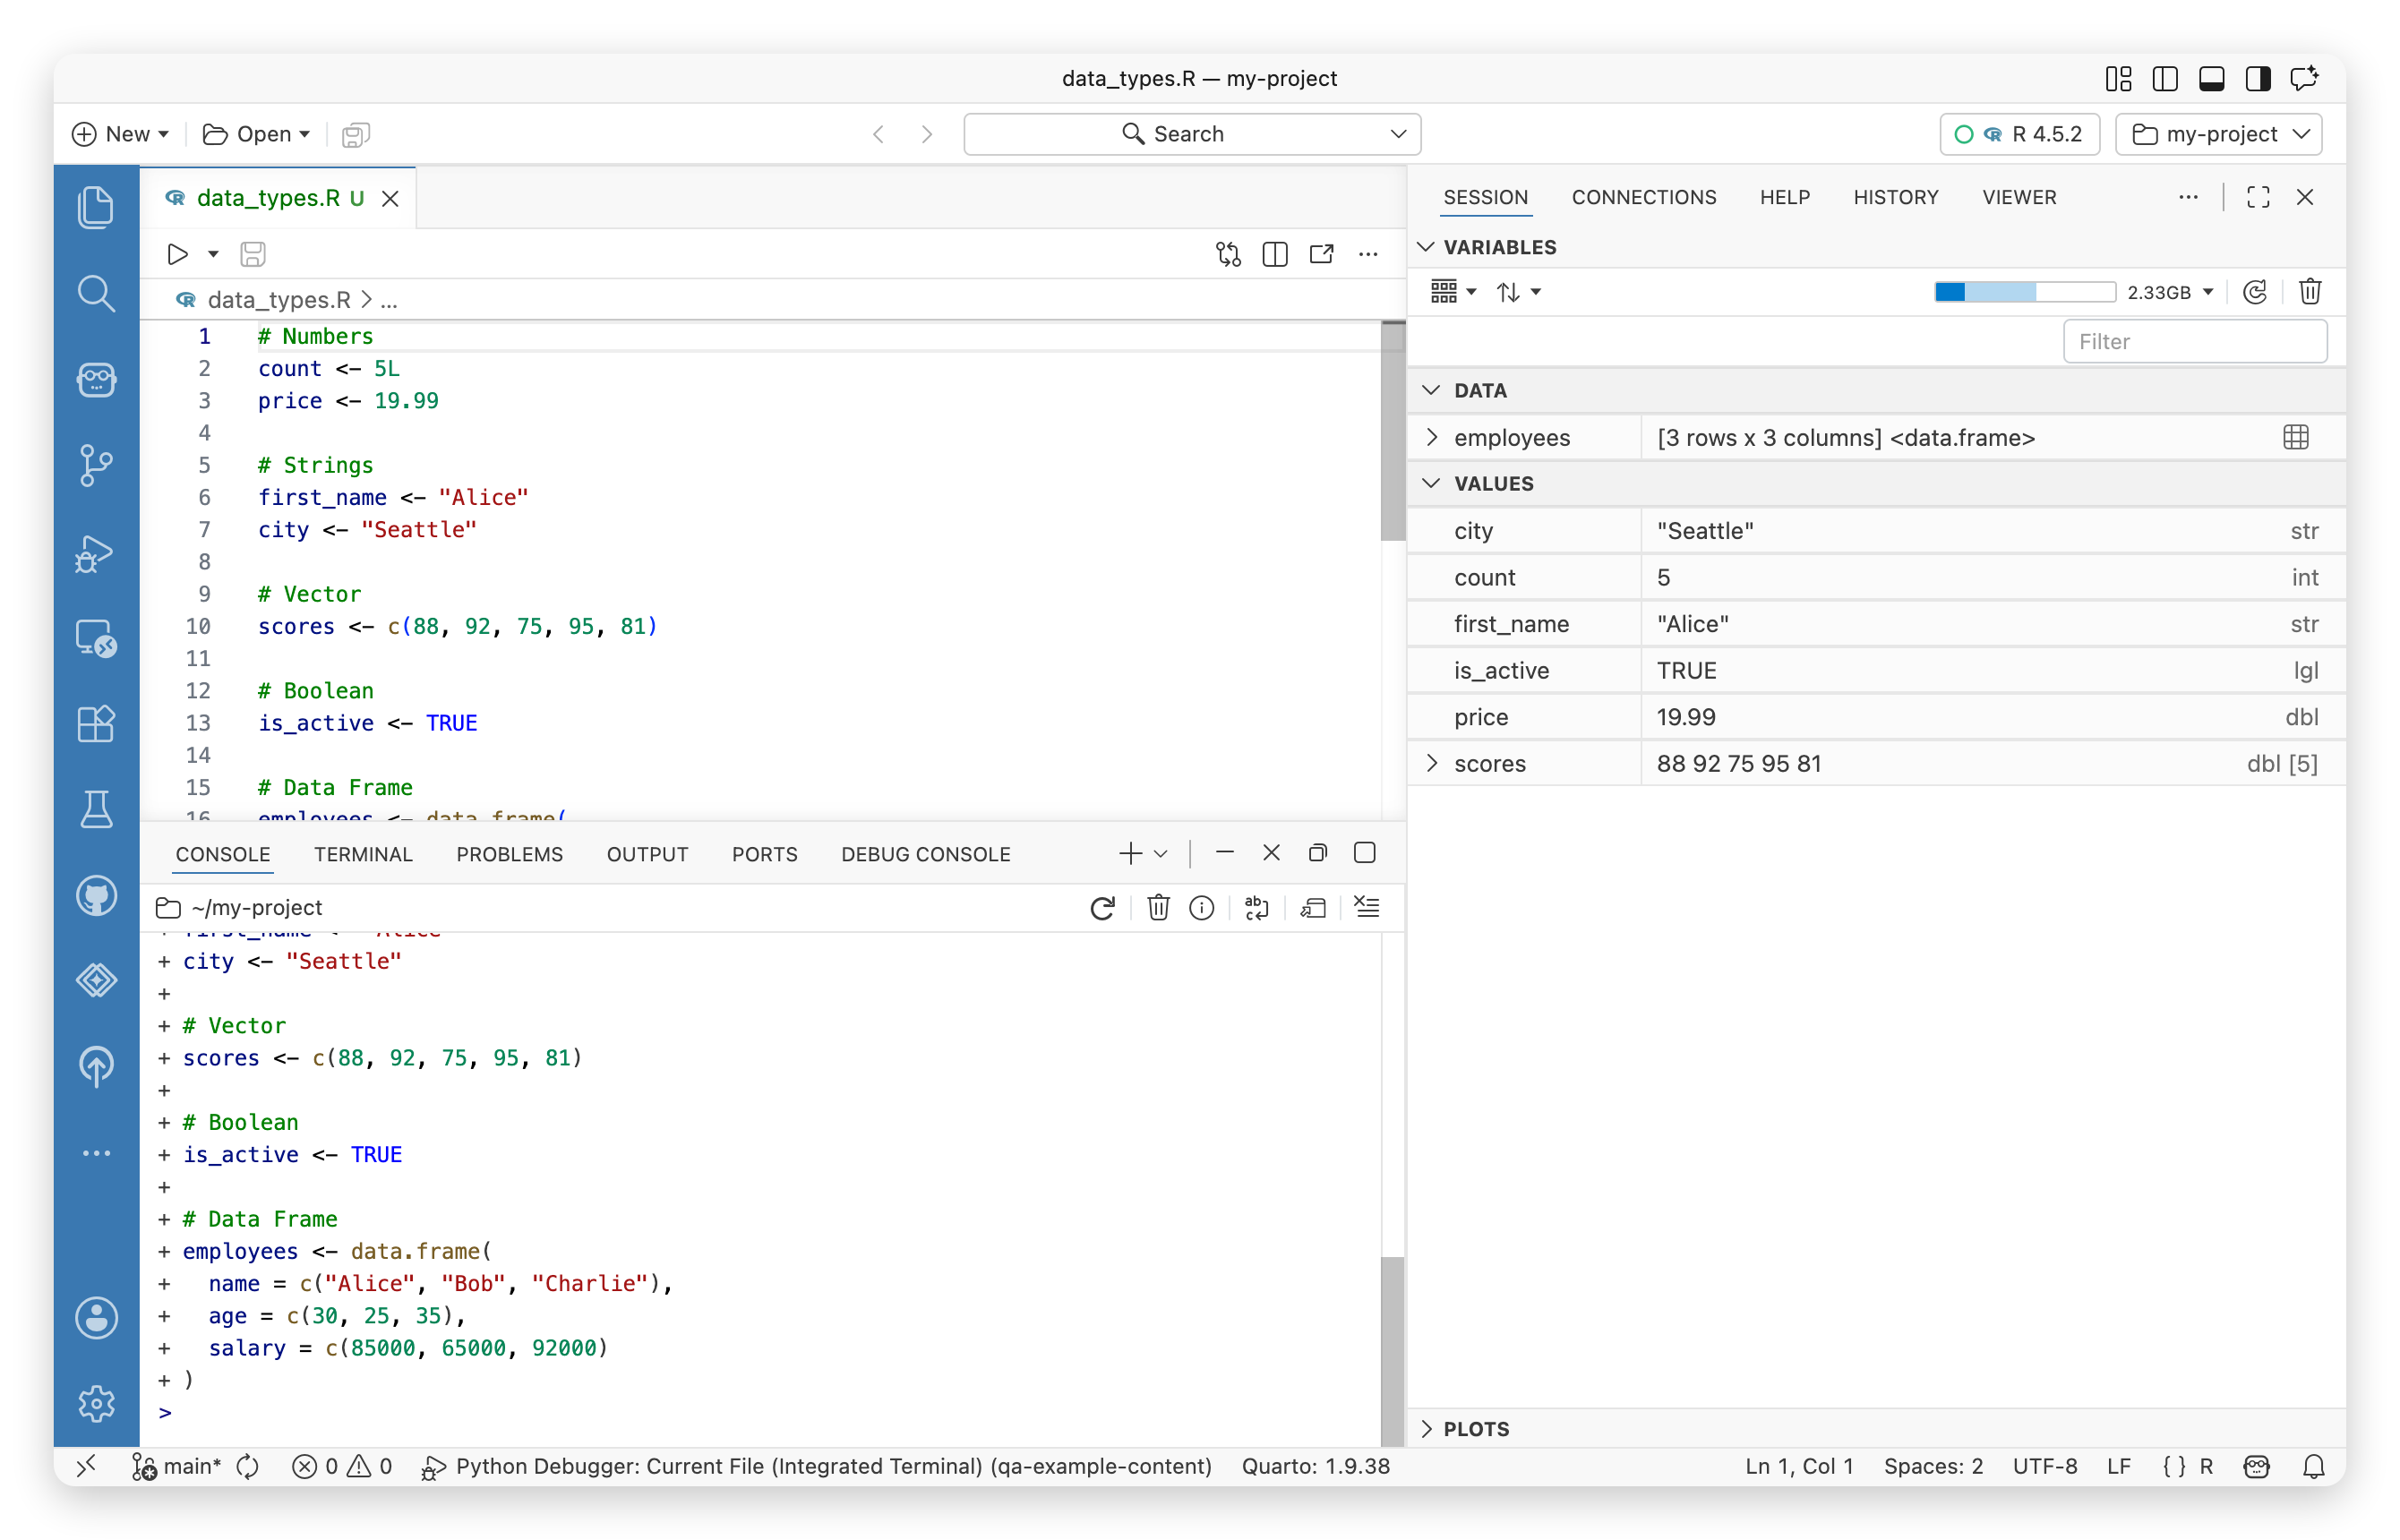
Task: Open changes compare icon in editor toolbar
Action: coord(1228,254)
